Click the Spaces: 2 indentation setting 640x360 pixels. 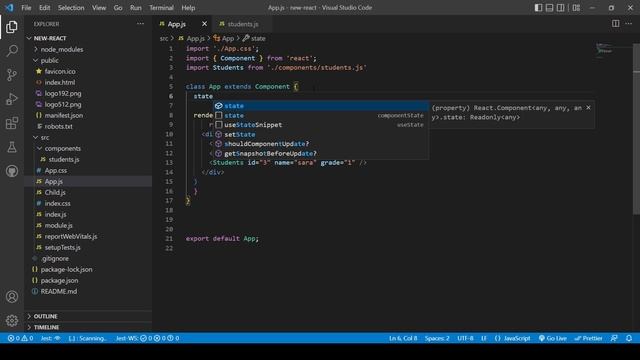pos(437,338)
